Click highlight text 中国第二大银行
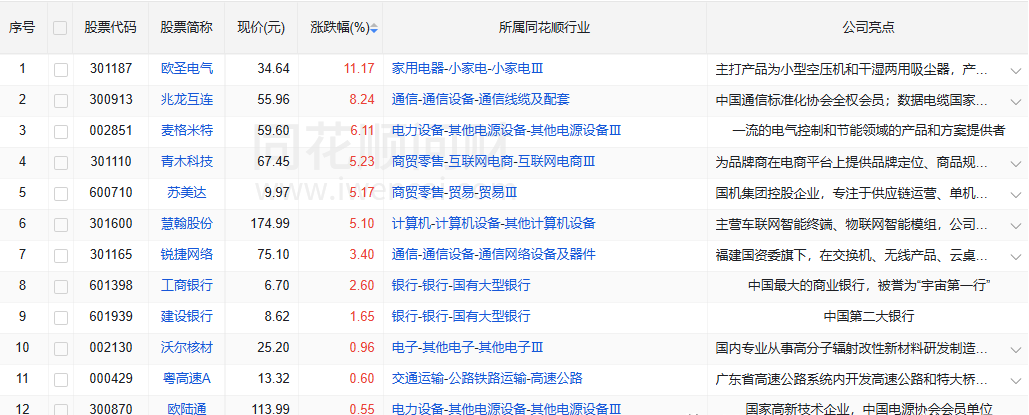The image size is (1029, 415). 868,316
